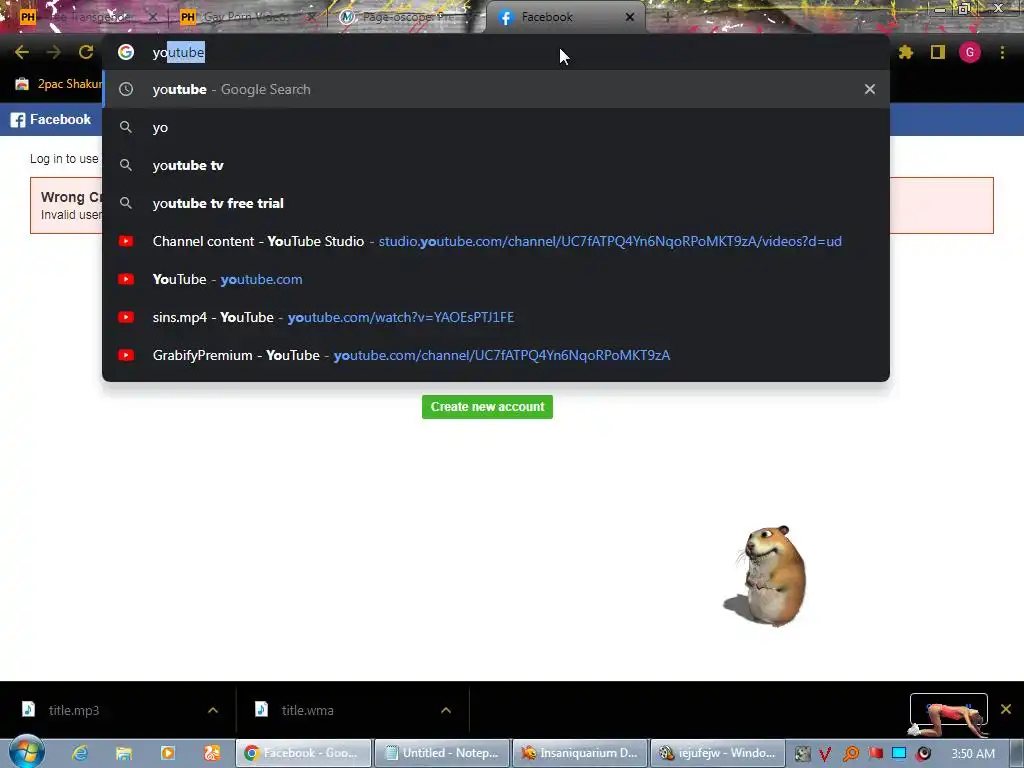Image resolution: width=1024 pixels, height=768 pixels.
Task: Open a new tab with the plus button
Action: click(x=667, y=17)
